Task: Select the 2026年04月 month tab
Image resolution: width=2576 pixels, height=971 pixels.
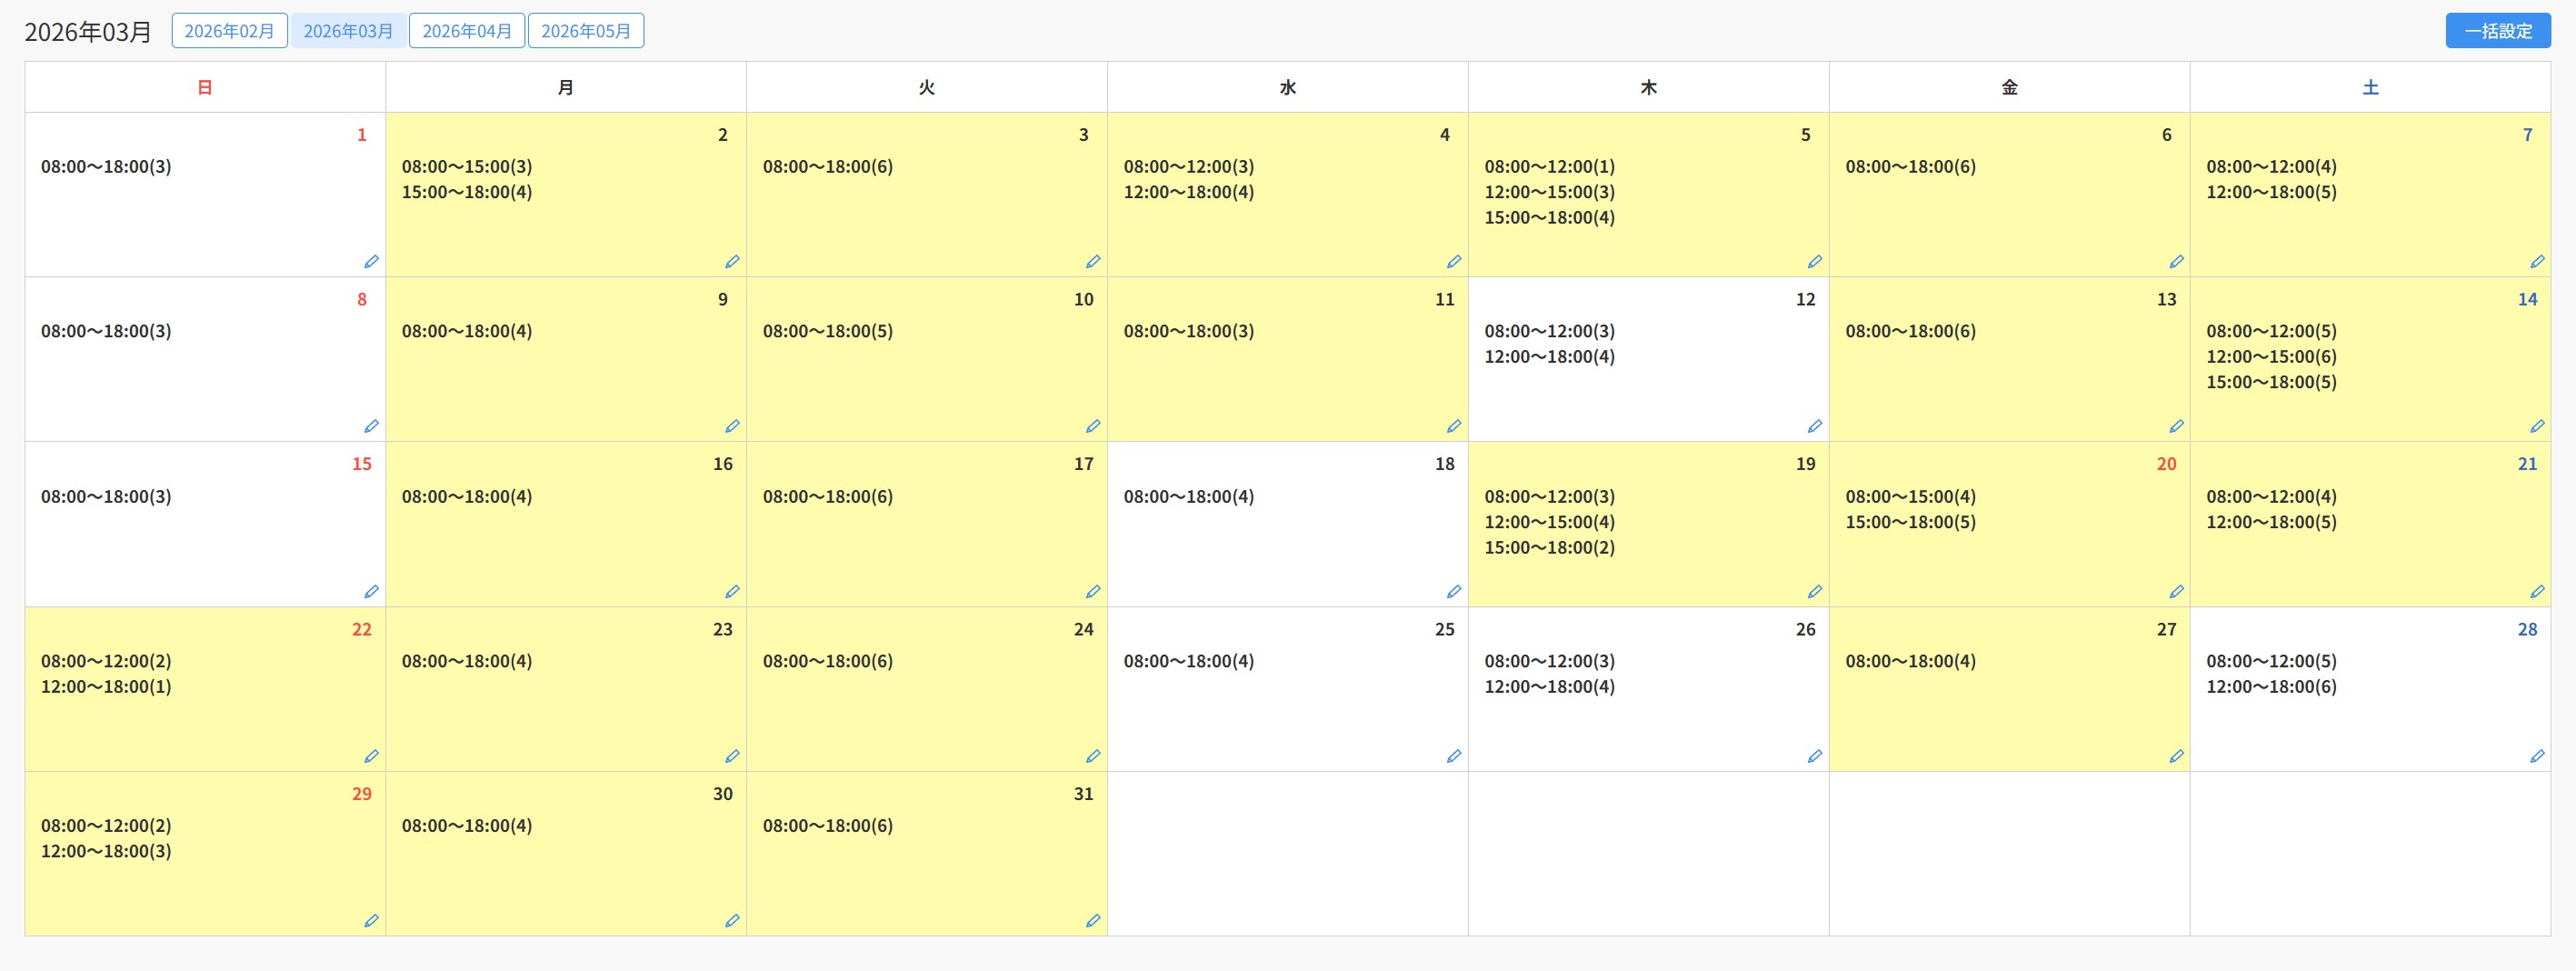Action: click(467, 31)
